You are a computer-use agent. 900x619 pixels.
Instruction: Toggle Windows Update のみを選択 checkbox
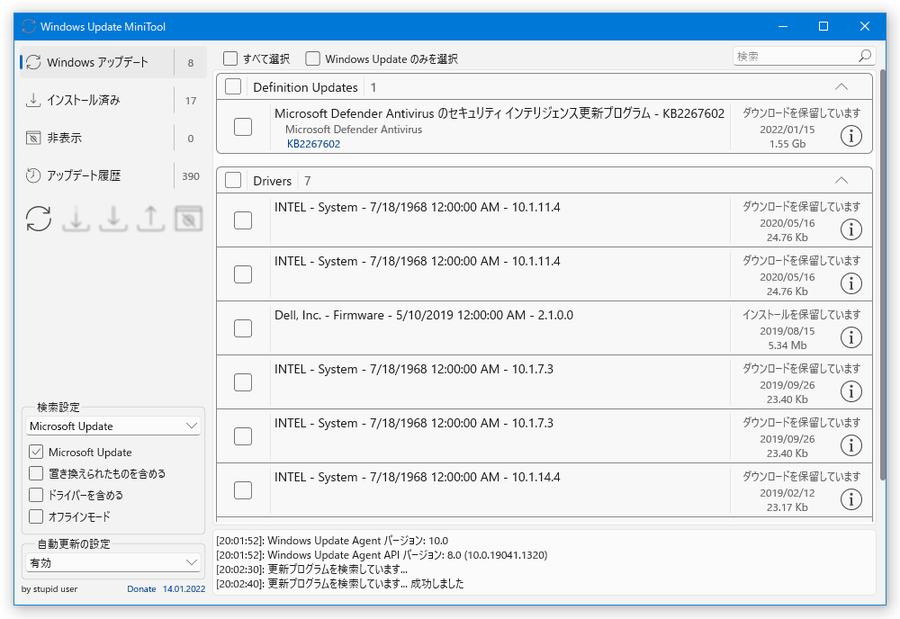312,59
